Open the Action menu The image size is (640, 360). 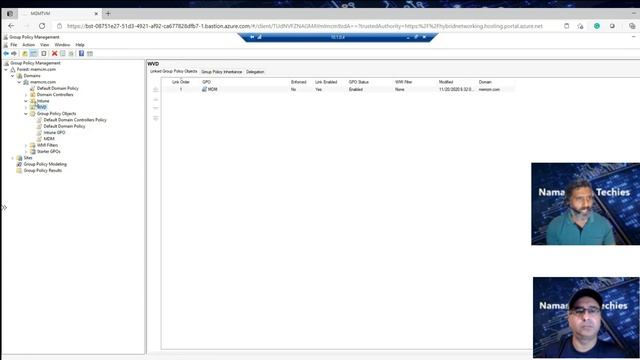point(28,45)
